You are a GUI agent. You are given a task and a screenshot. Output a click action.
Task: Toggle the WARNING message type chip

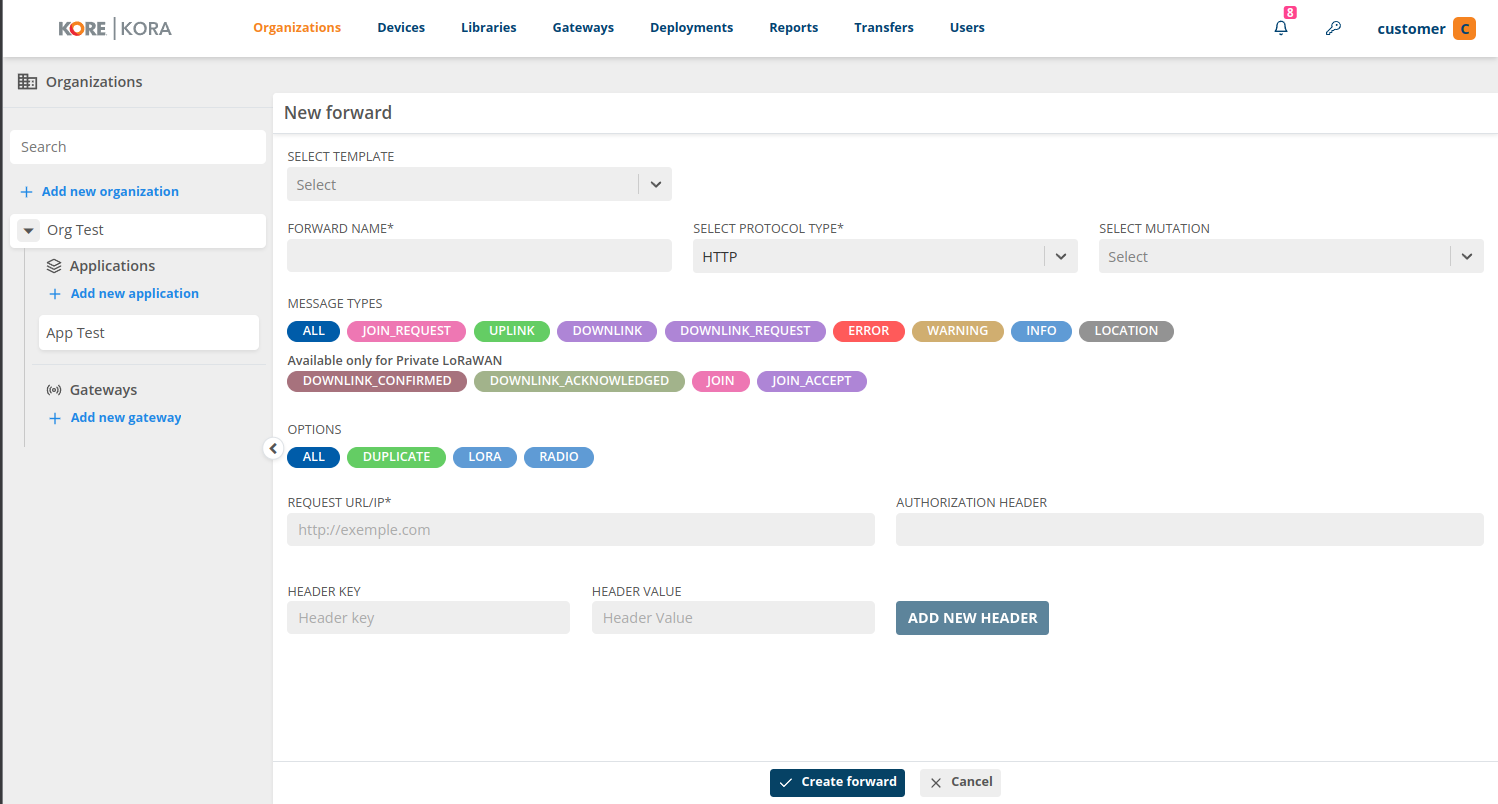coord(957,331)
